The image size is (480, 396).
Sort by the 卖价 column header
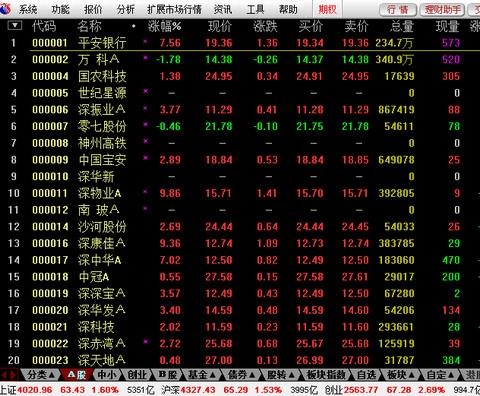[356, 26]
